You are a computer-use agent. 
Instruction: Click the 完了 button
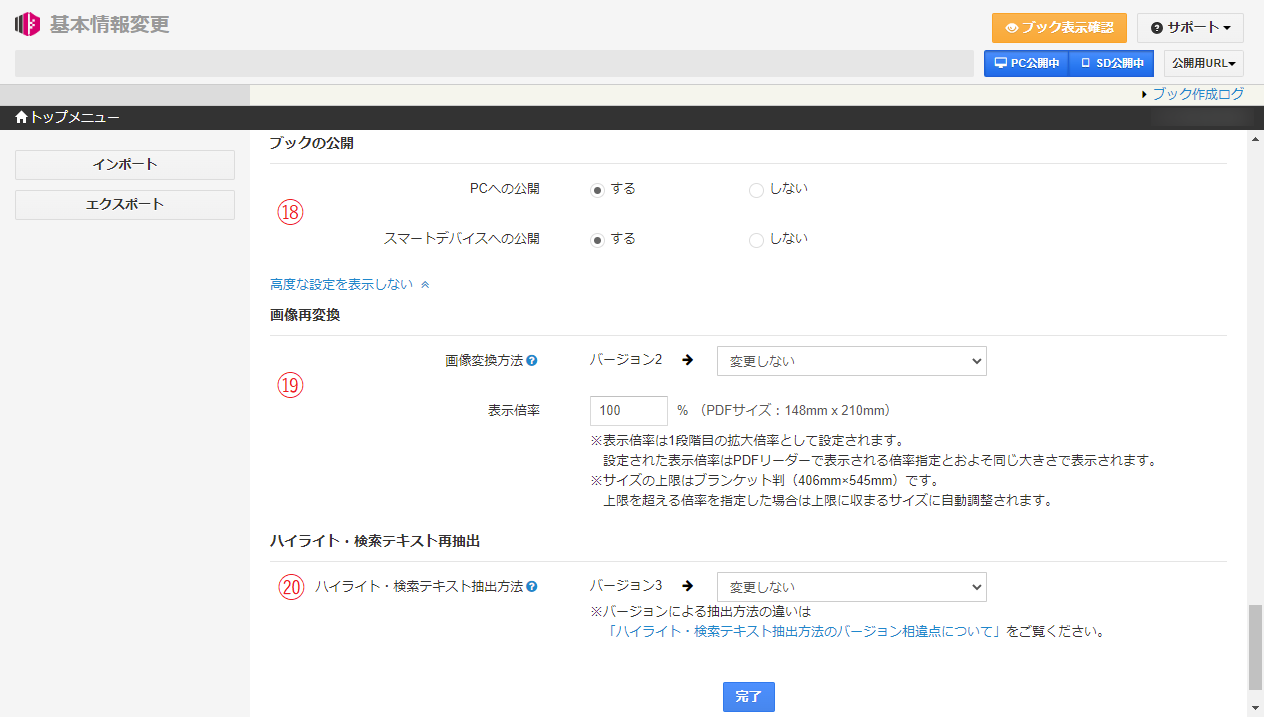click(x=748, y=697)
